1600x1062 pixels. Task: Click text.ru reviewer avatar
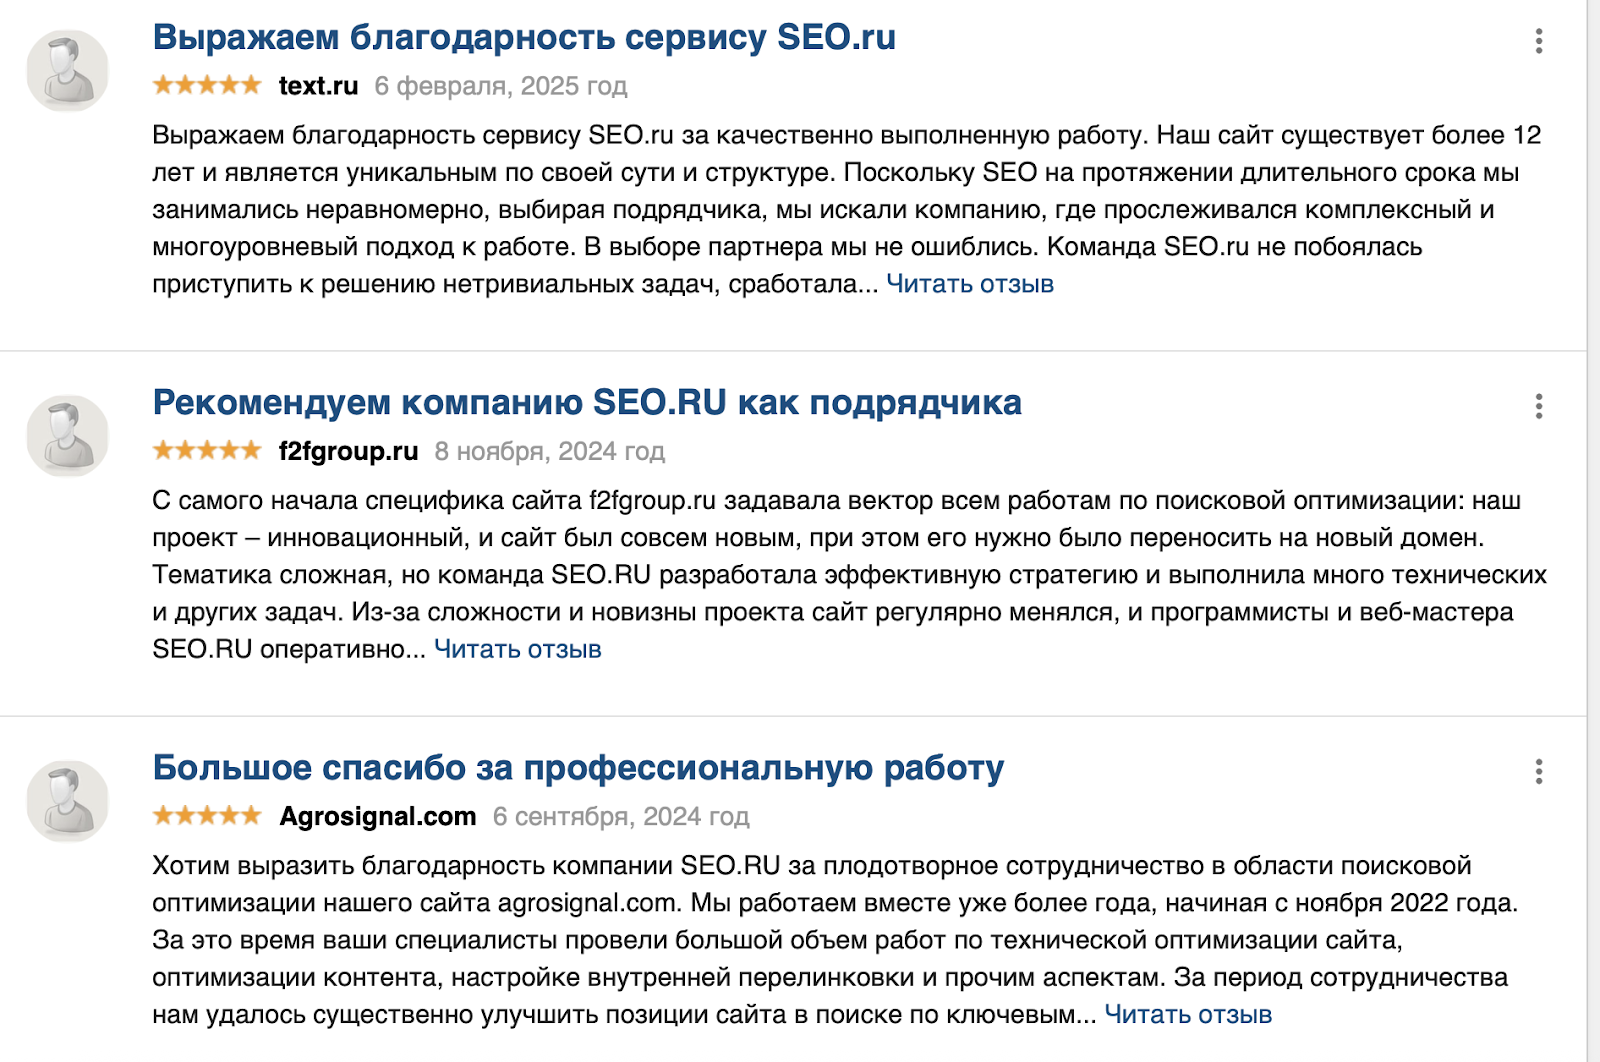(67, 70)
